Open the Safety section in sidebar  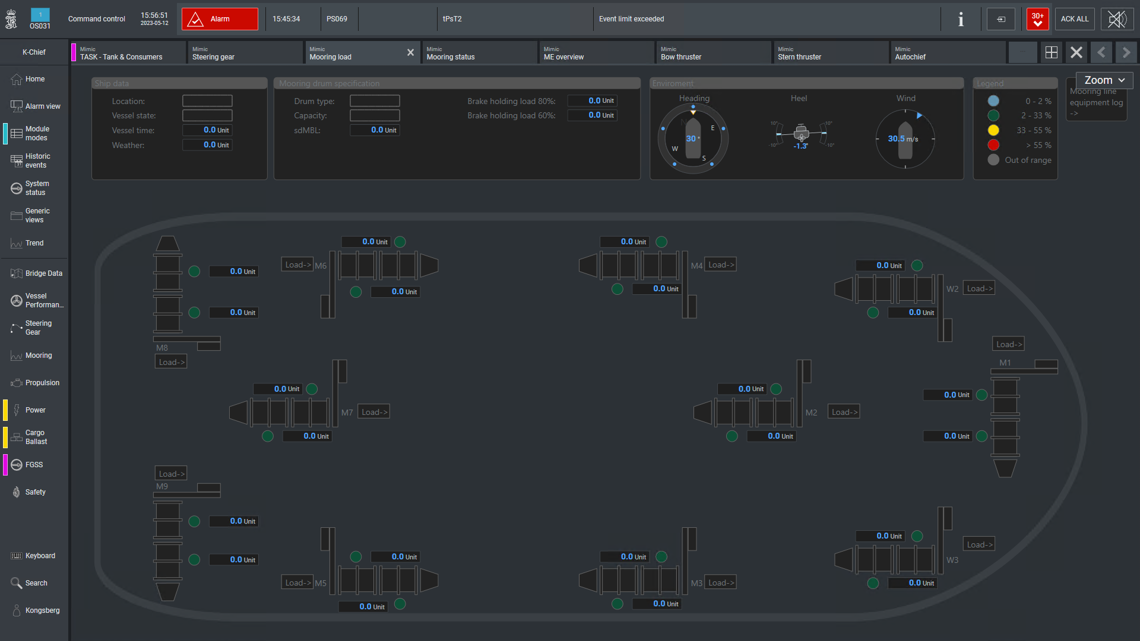[x=35, y=492]
